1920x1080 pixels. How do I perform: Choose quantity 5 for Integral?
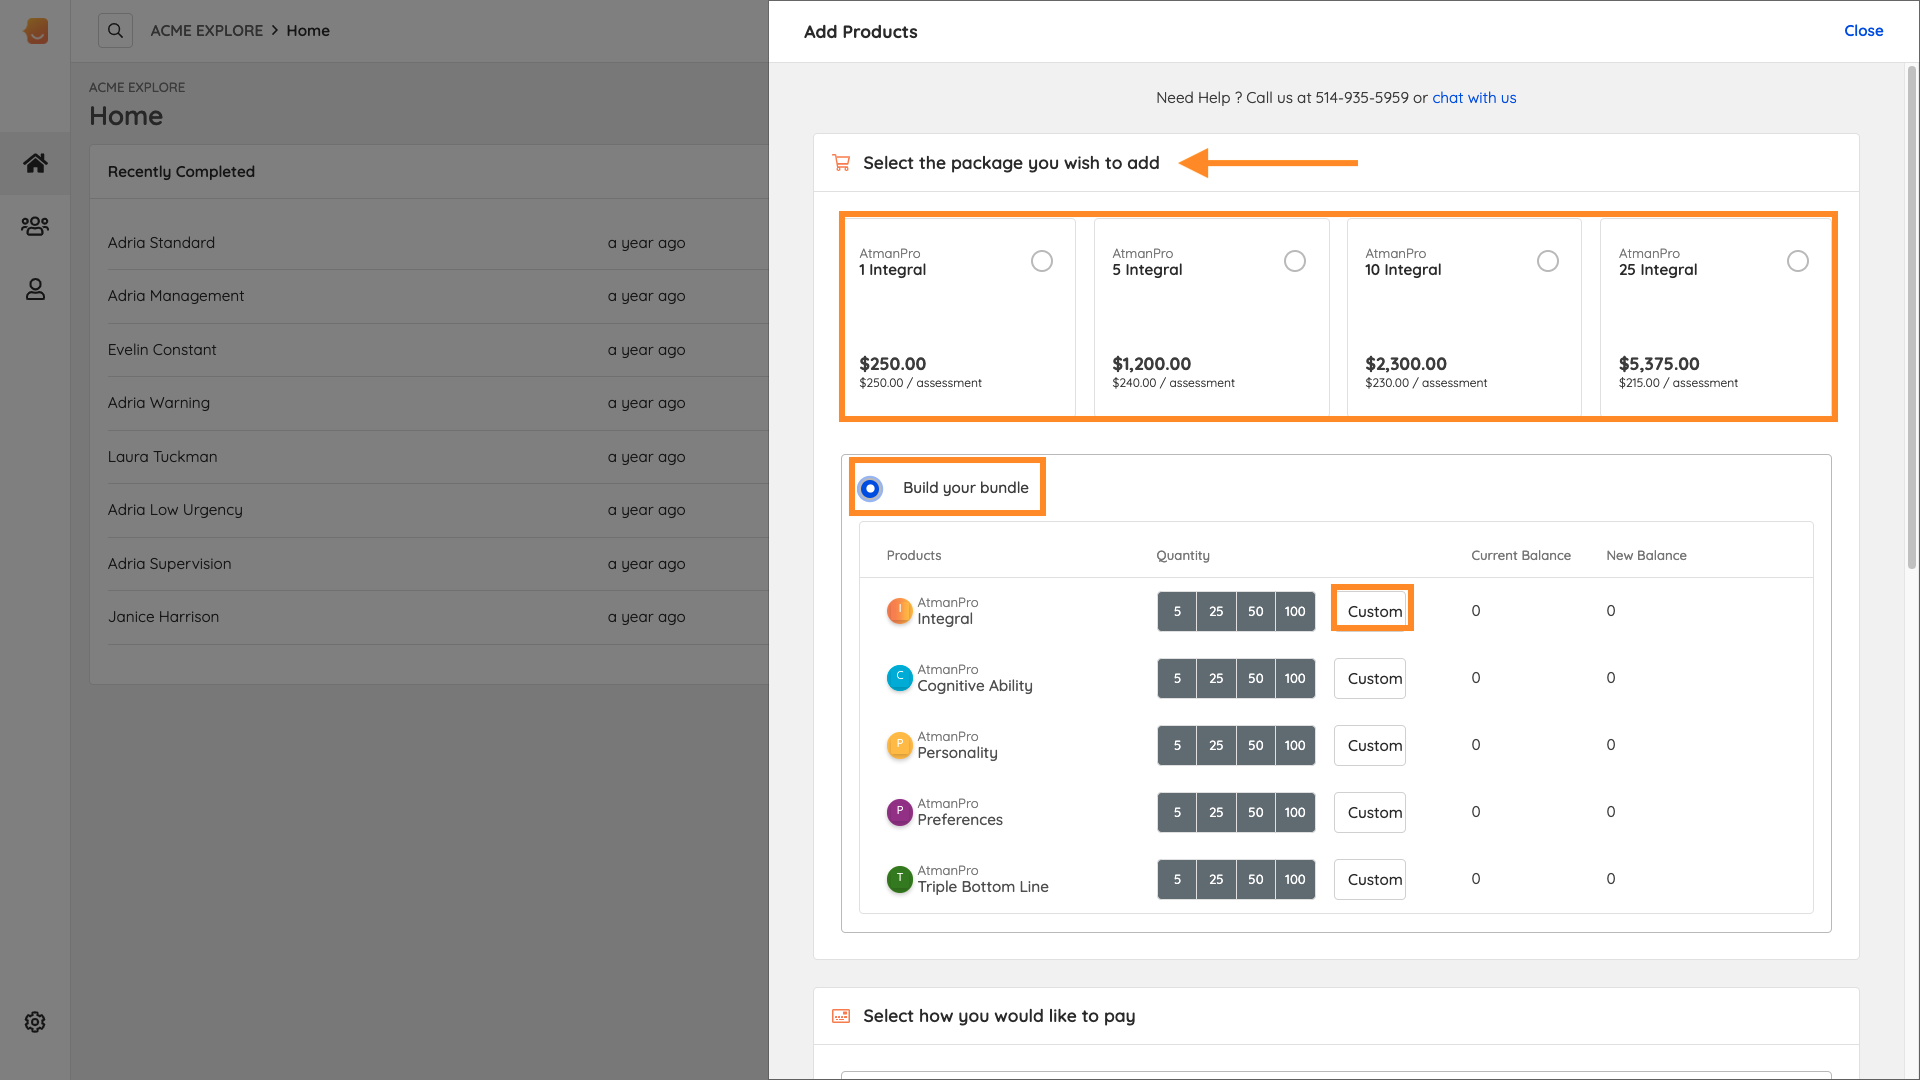(x=1177, y=611)
